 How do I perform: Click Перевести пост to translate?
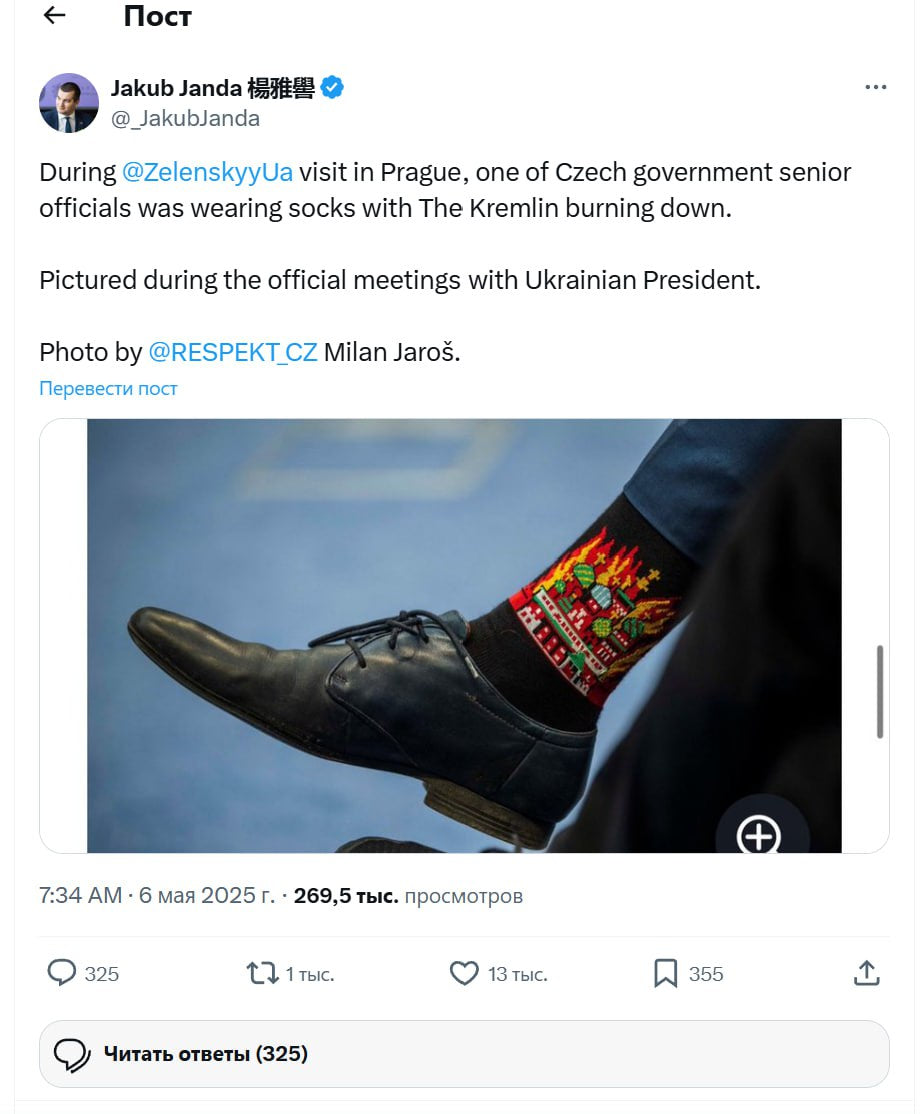point(107,388)
